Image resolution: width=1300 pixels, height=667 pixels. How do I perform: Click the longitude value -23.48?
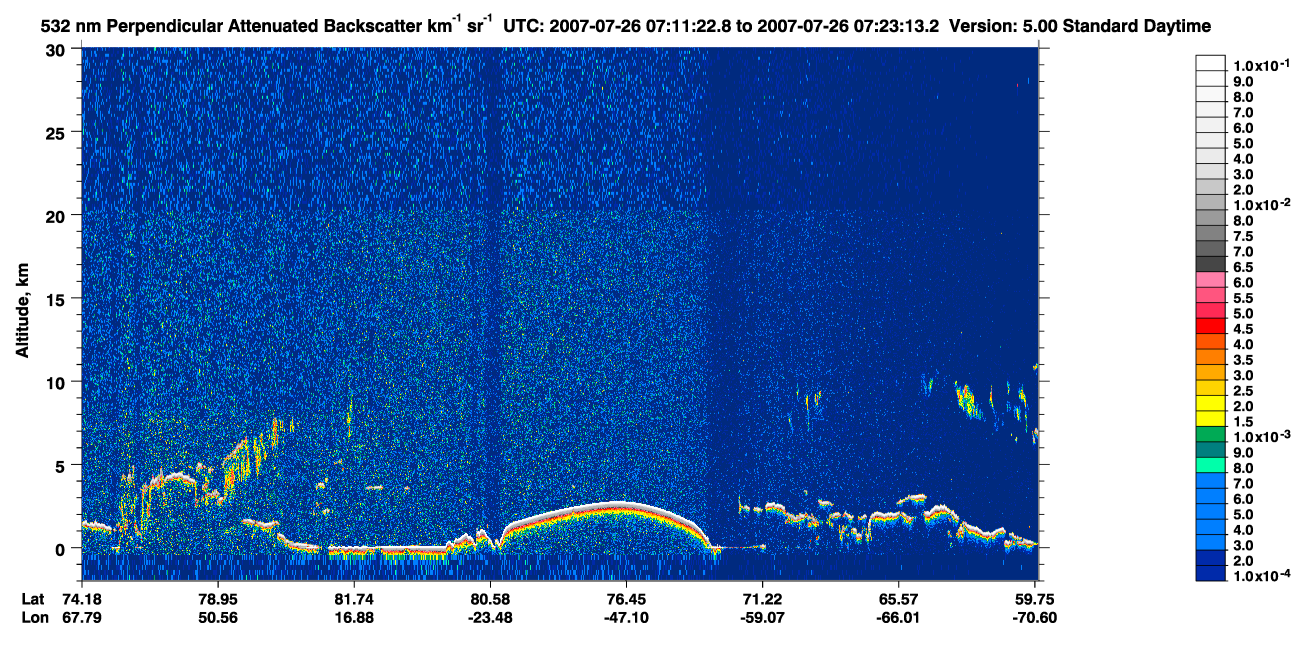[490, 617]
